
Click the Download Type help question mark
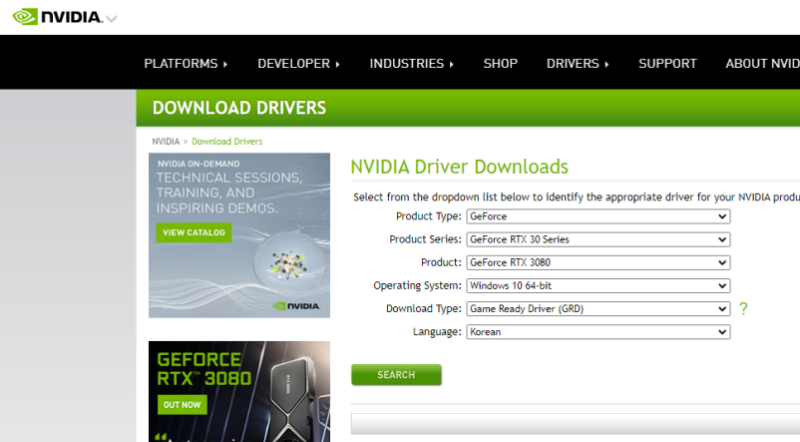(x=743, y=308)
